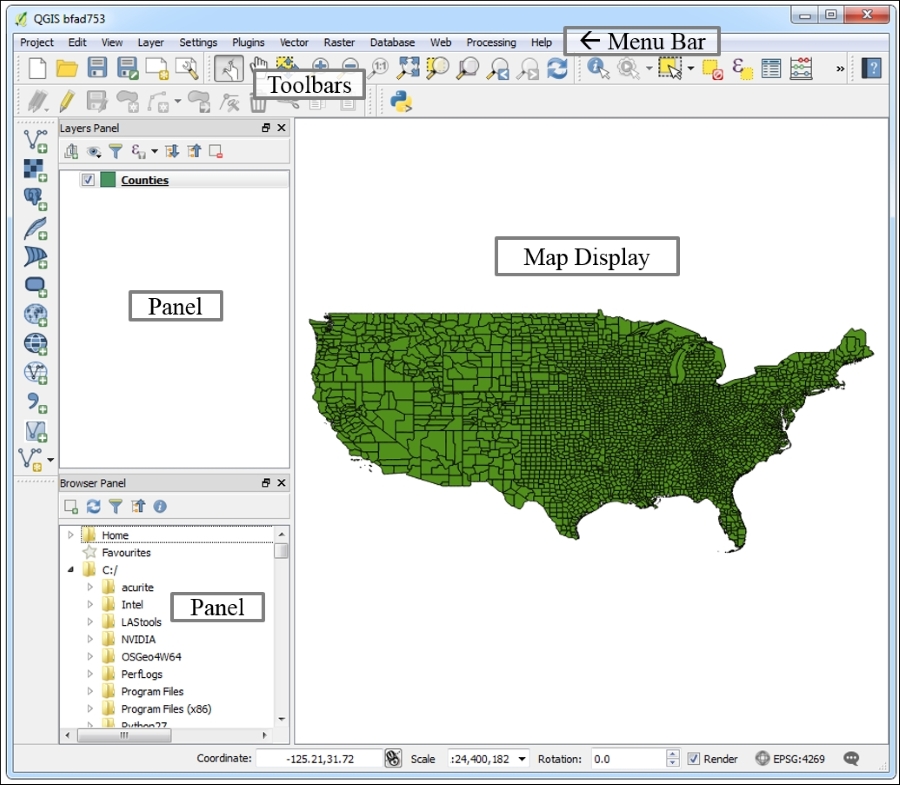Refresh the map canvas
900x785 pixels.
point(557,68)
